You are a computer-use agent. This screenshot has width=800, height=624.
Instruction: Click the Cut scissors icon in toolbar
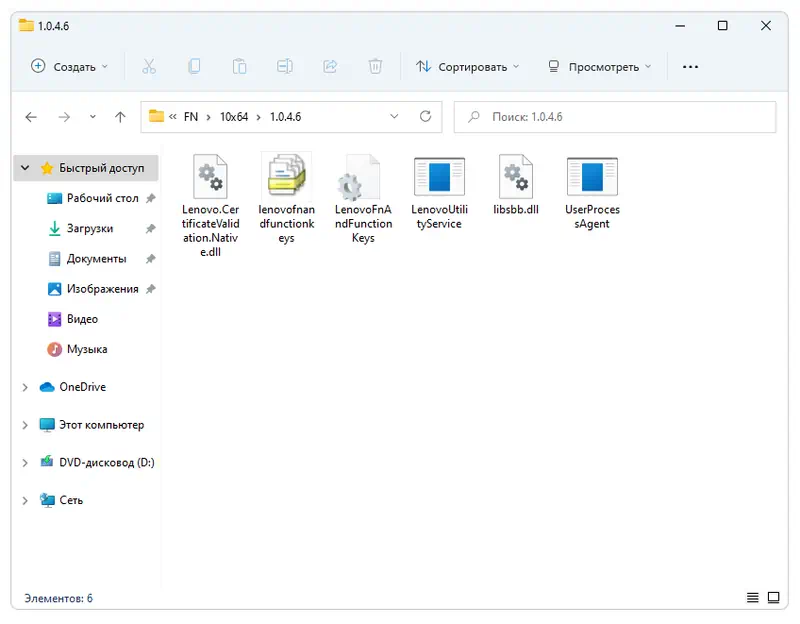tap(149, 67)
